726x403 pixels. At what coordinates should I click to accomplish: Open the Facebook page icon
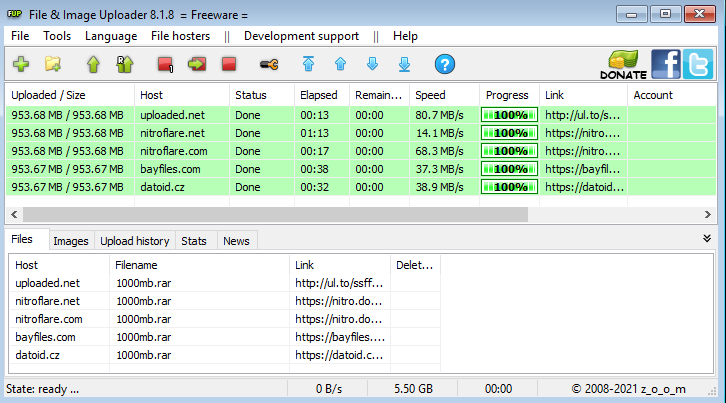[665, 64]
